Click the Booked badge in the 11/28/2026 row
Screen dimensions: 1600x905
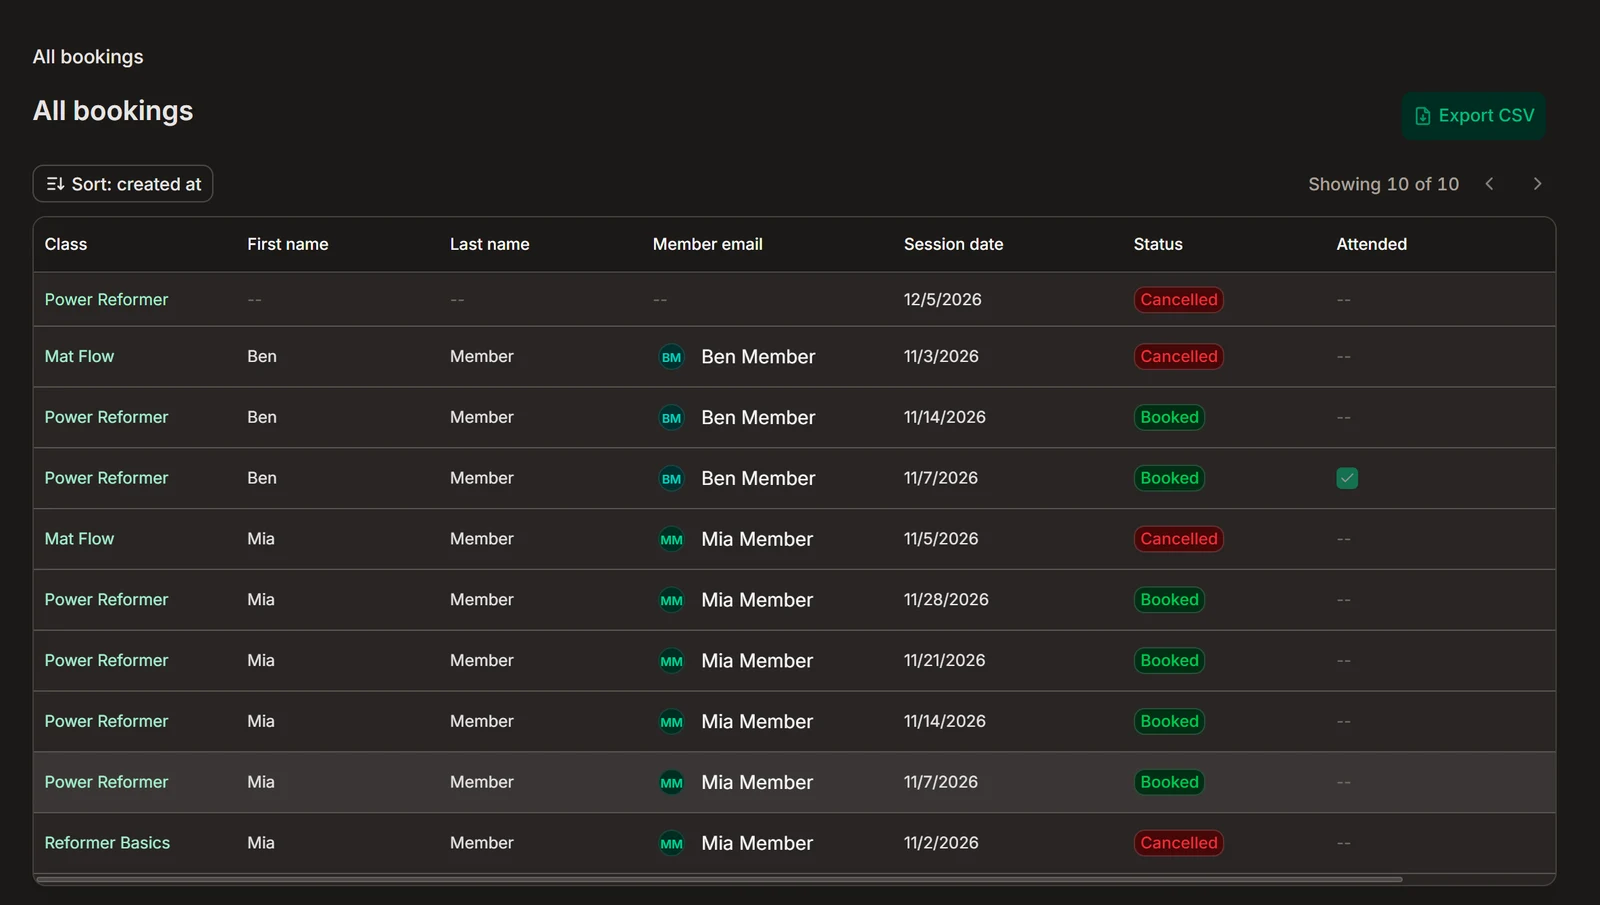1169,600
